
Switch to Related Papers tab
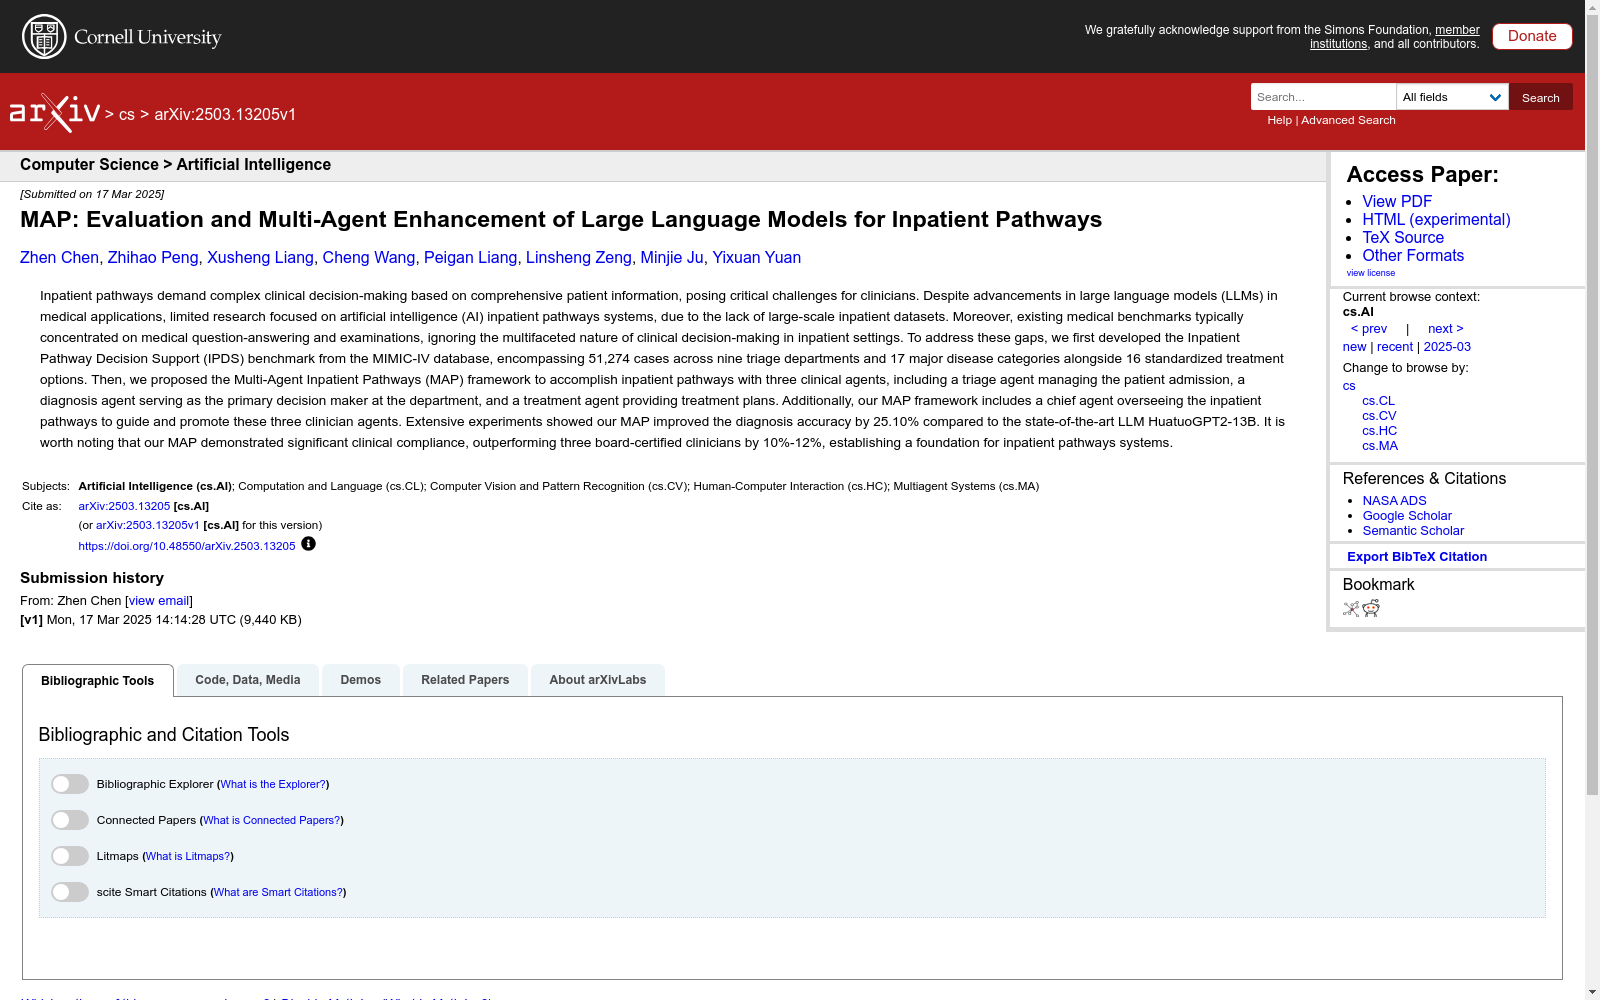(465, 680)
